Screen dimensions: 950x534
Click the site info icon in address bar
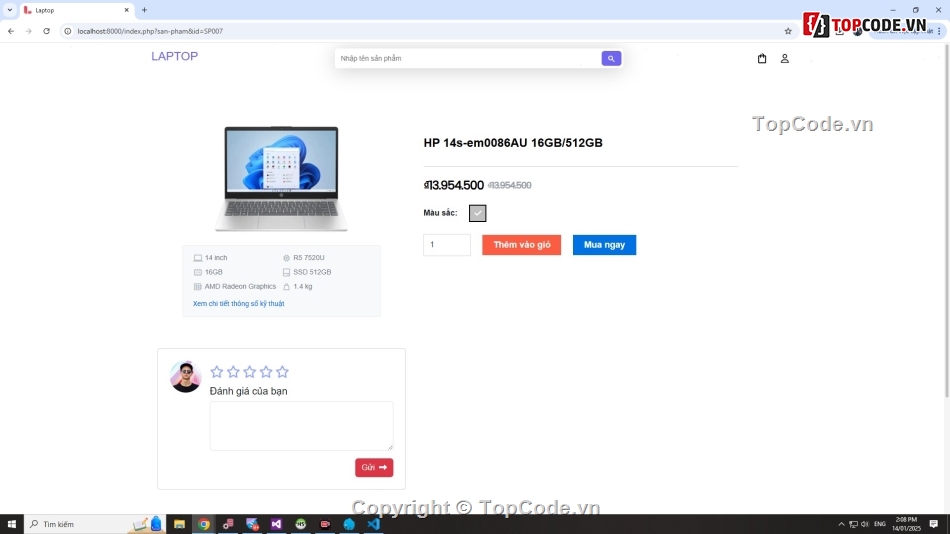68,31
